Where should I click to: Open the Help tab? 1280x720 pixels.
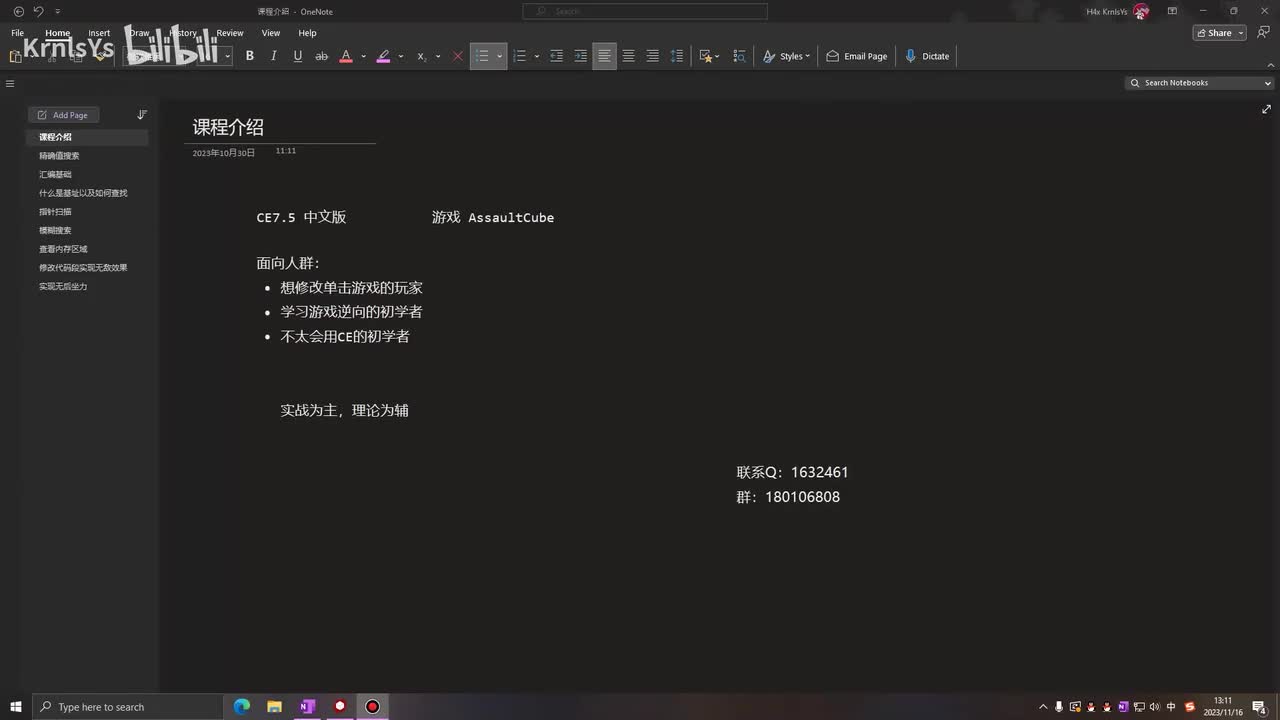tap(307, 33)
